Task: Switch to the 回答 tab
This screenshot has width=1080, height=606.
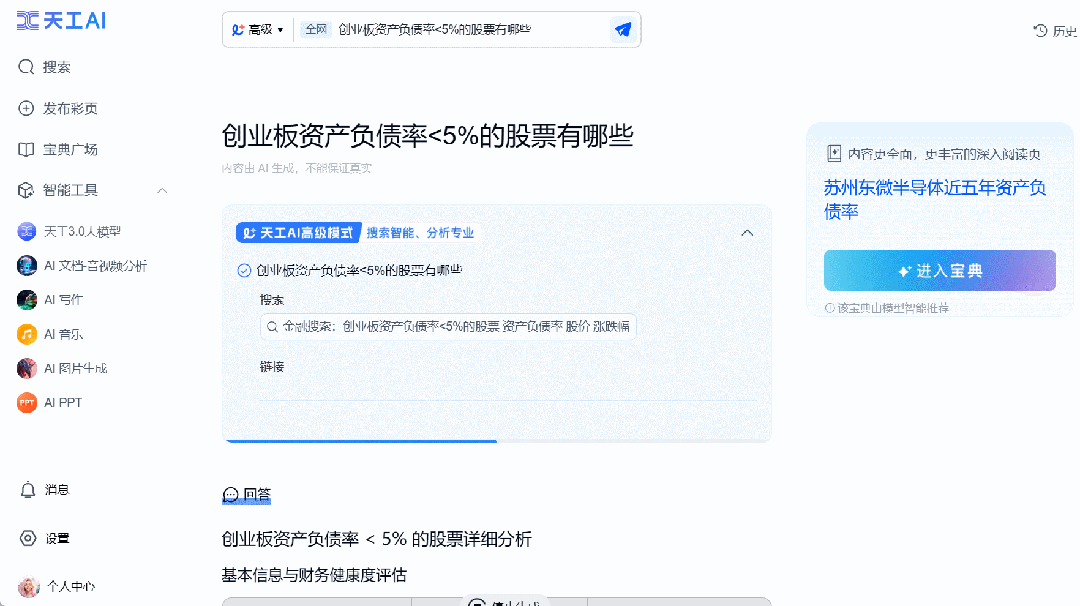Action: tap(246, 495)
